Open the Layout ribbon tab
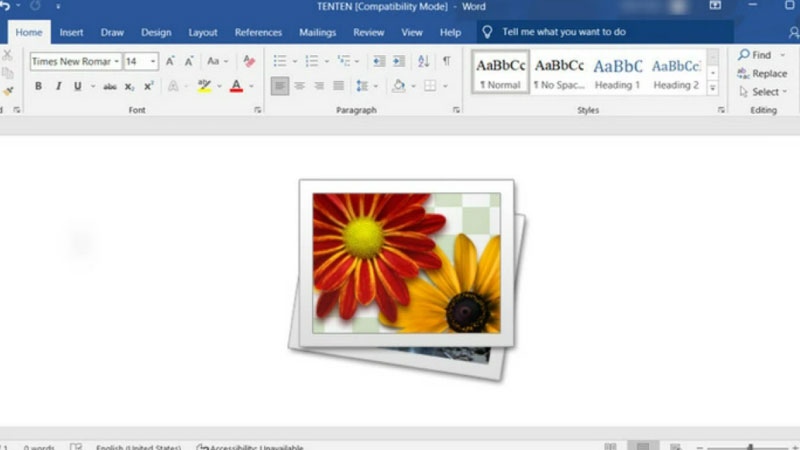Screen dimensions: 800x450 (203, 32)
